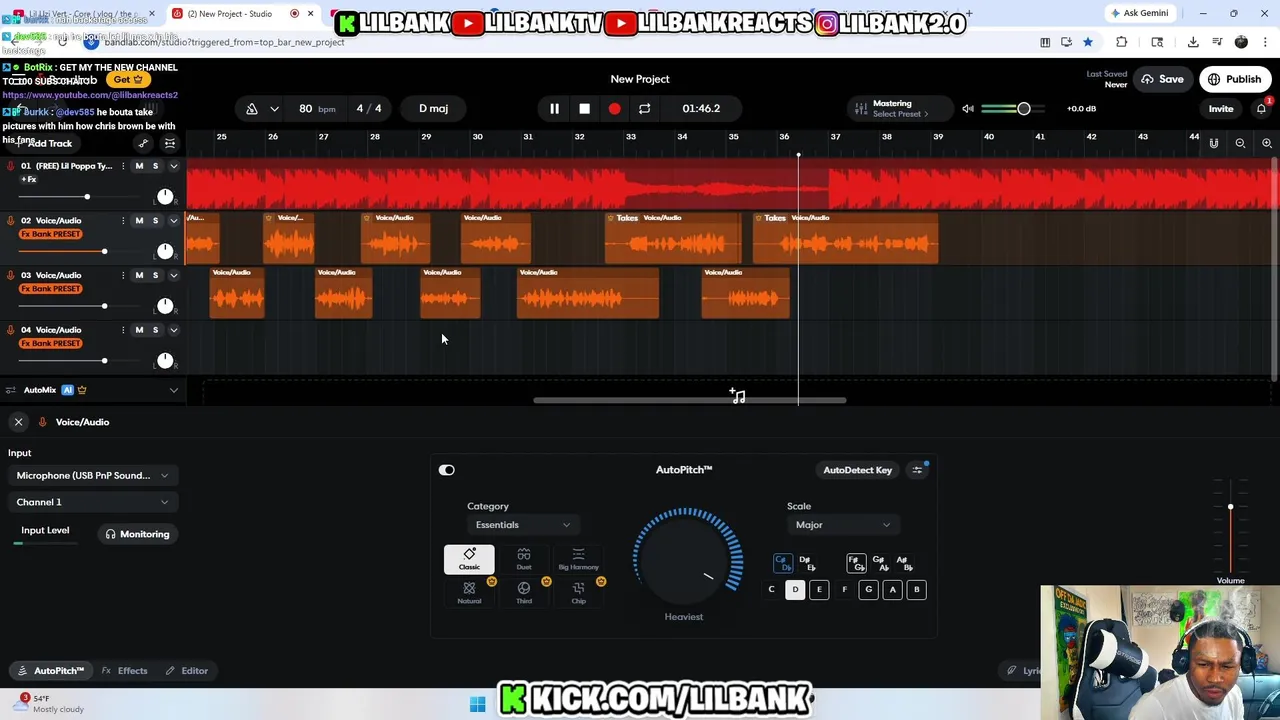The image size is (1280, 720).
Task: Click the Publish button
Action: coord(1235,79)
